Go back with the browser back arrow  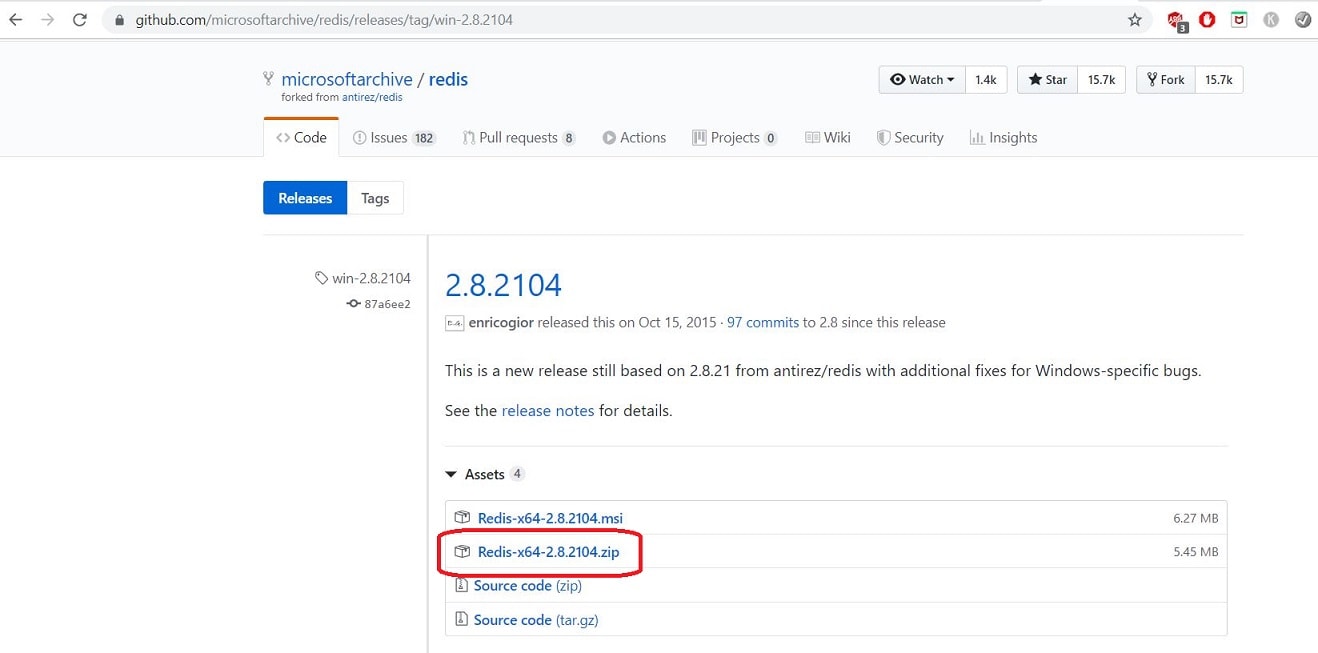click(15, 20)
